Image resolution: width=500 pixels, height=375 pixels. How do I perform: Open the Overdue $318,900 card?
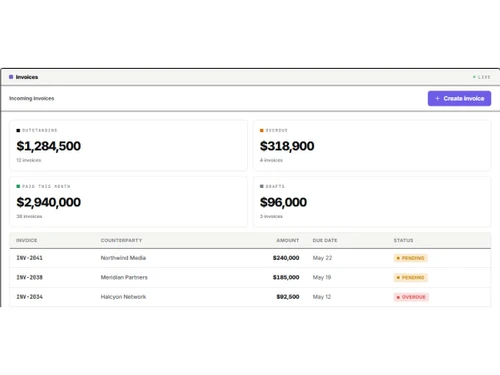point(372,145)
